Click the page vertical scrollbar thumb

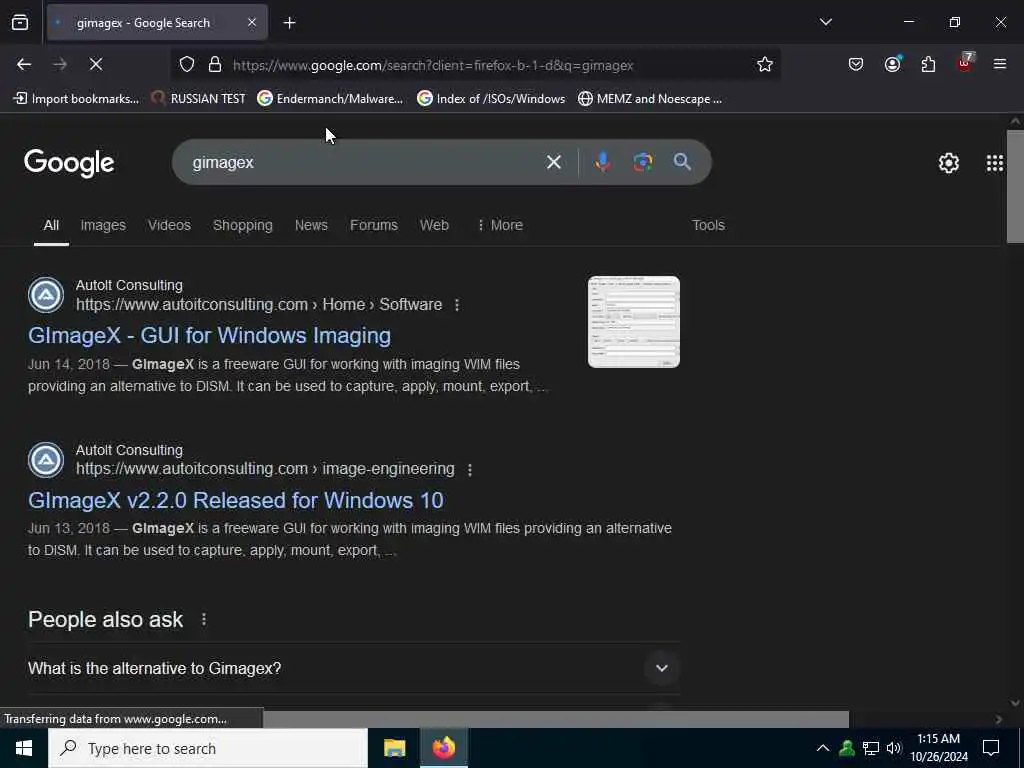[x=1015, y=186]
